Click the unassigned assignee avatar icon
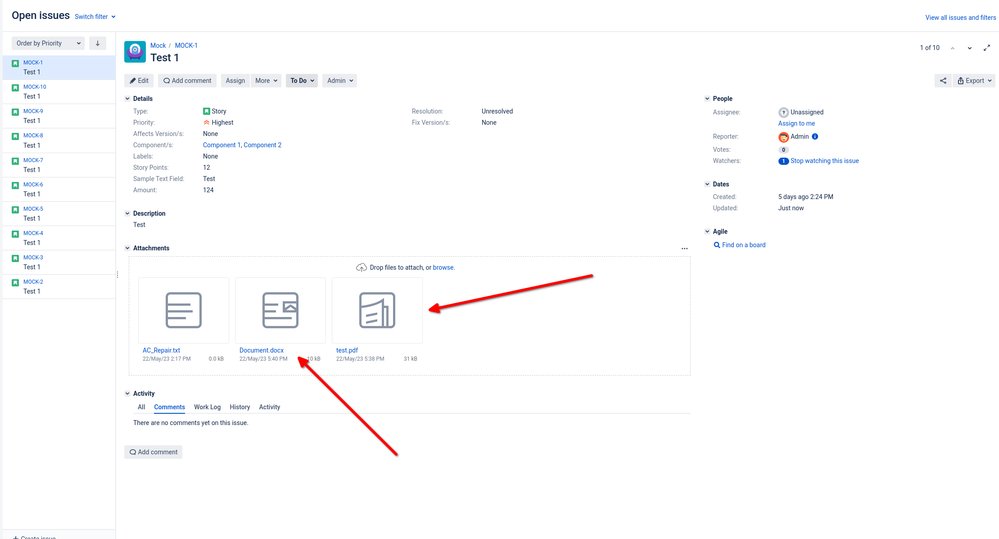999x539 pixels. (x=784, y=112)
